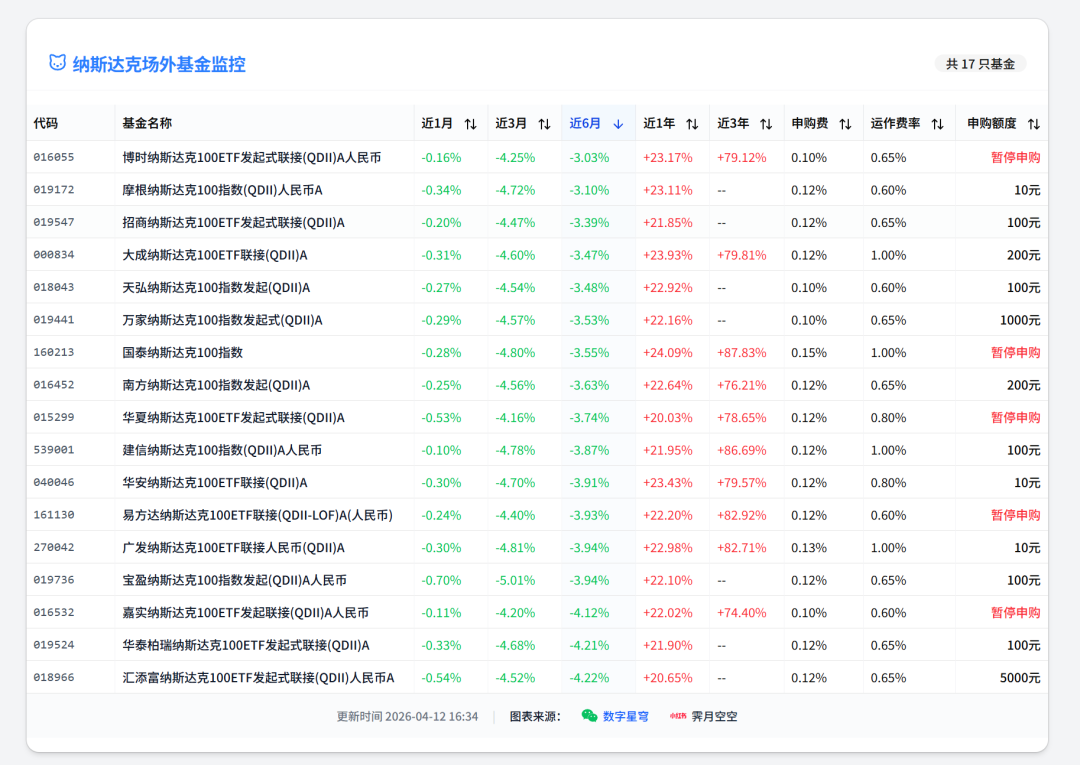Toggle 近6月 descending sort arrow
Viewport: 1080px width, 765px height.
pos(618,124)
